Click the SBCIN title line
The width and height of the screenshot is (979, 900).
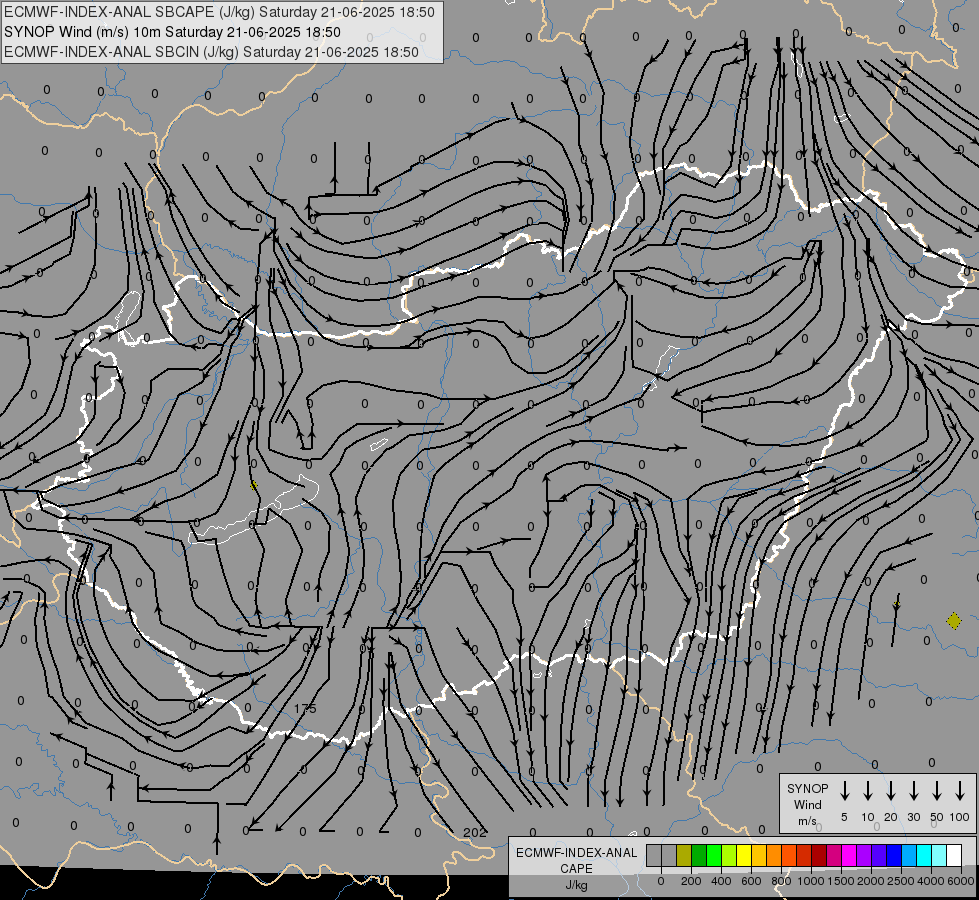click(x=211, y=52)
